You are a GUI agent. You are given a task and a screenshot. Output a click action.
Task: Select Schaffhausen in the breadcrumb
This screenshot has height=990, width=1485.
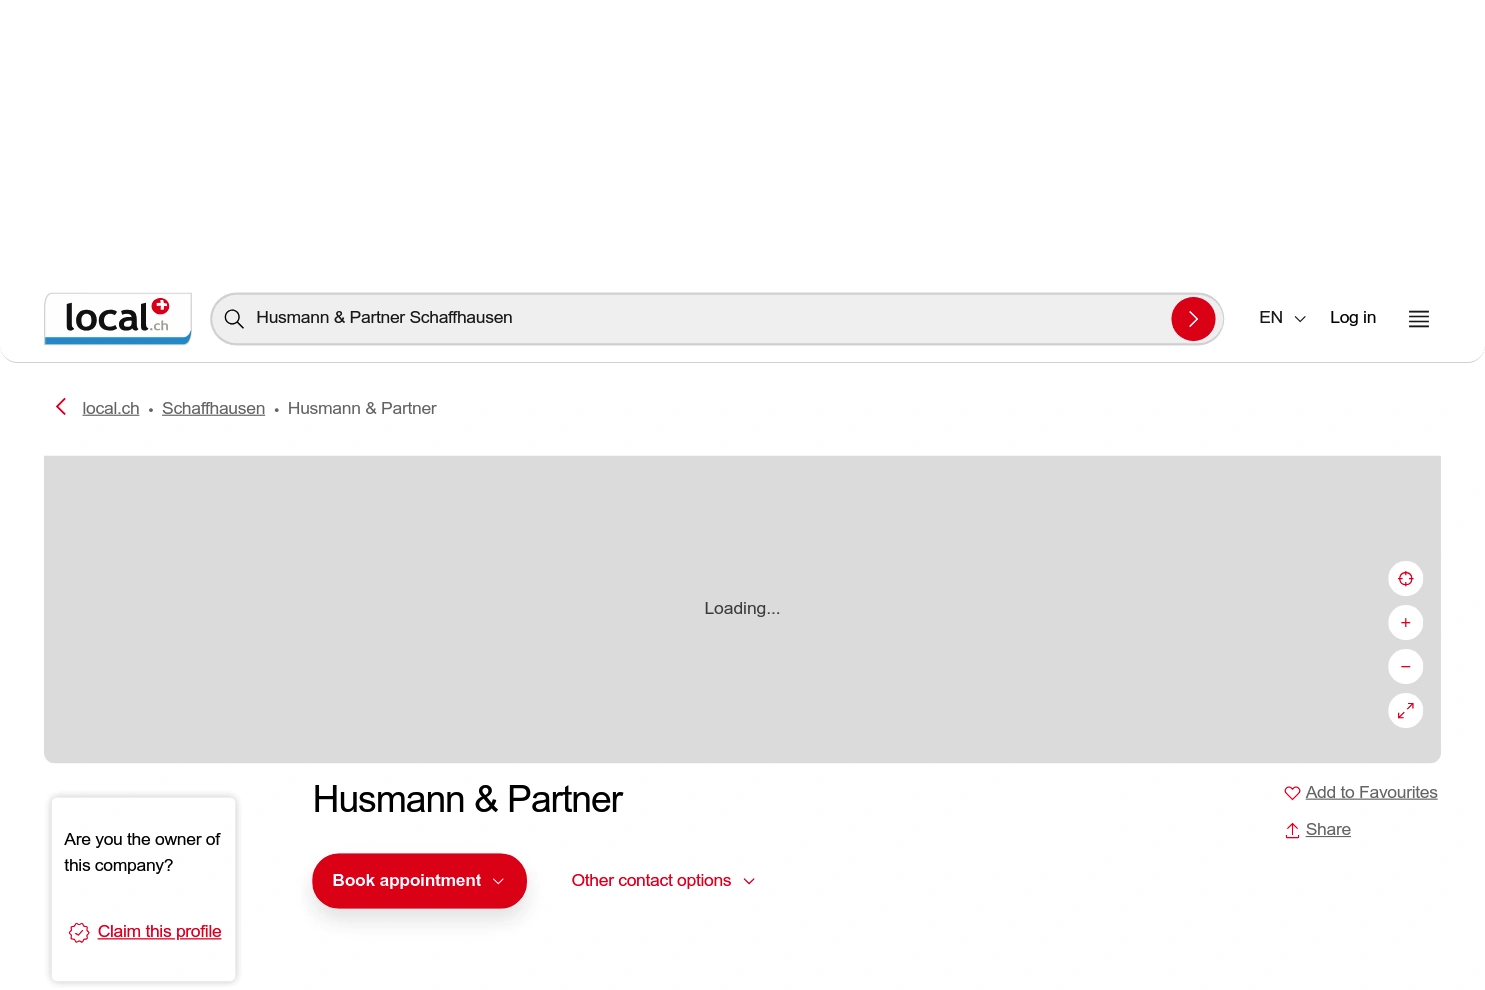[x=213, y=408]
